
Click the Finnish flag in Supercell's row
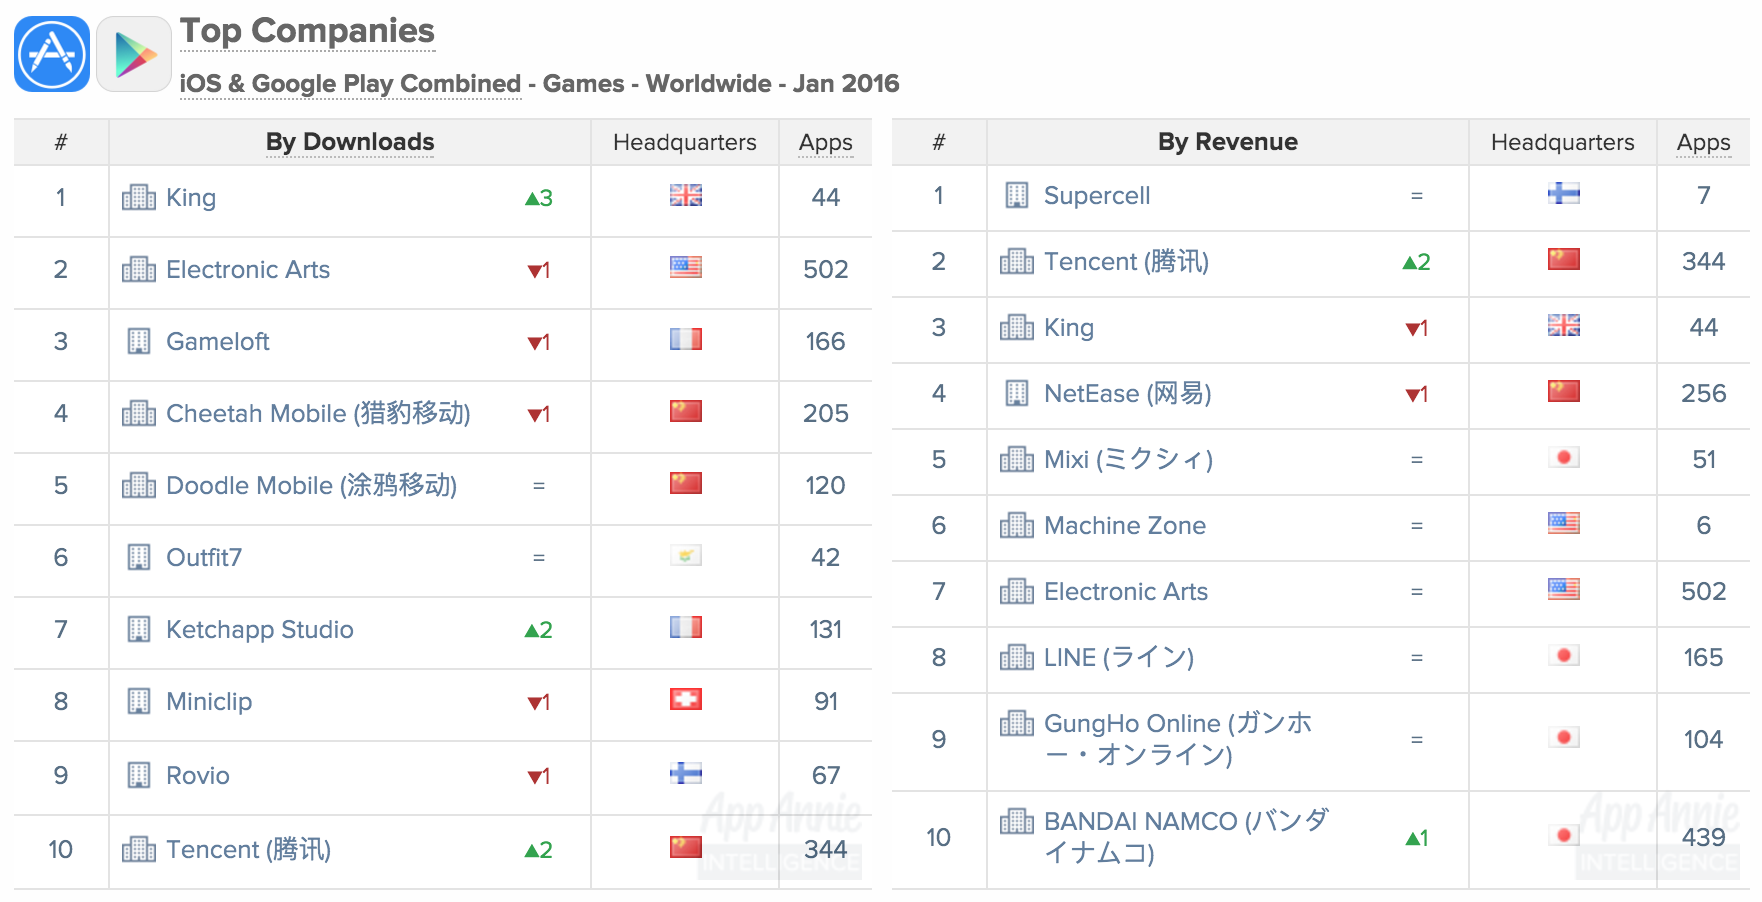click(x=1564, y=193)
